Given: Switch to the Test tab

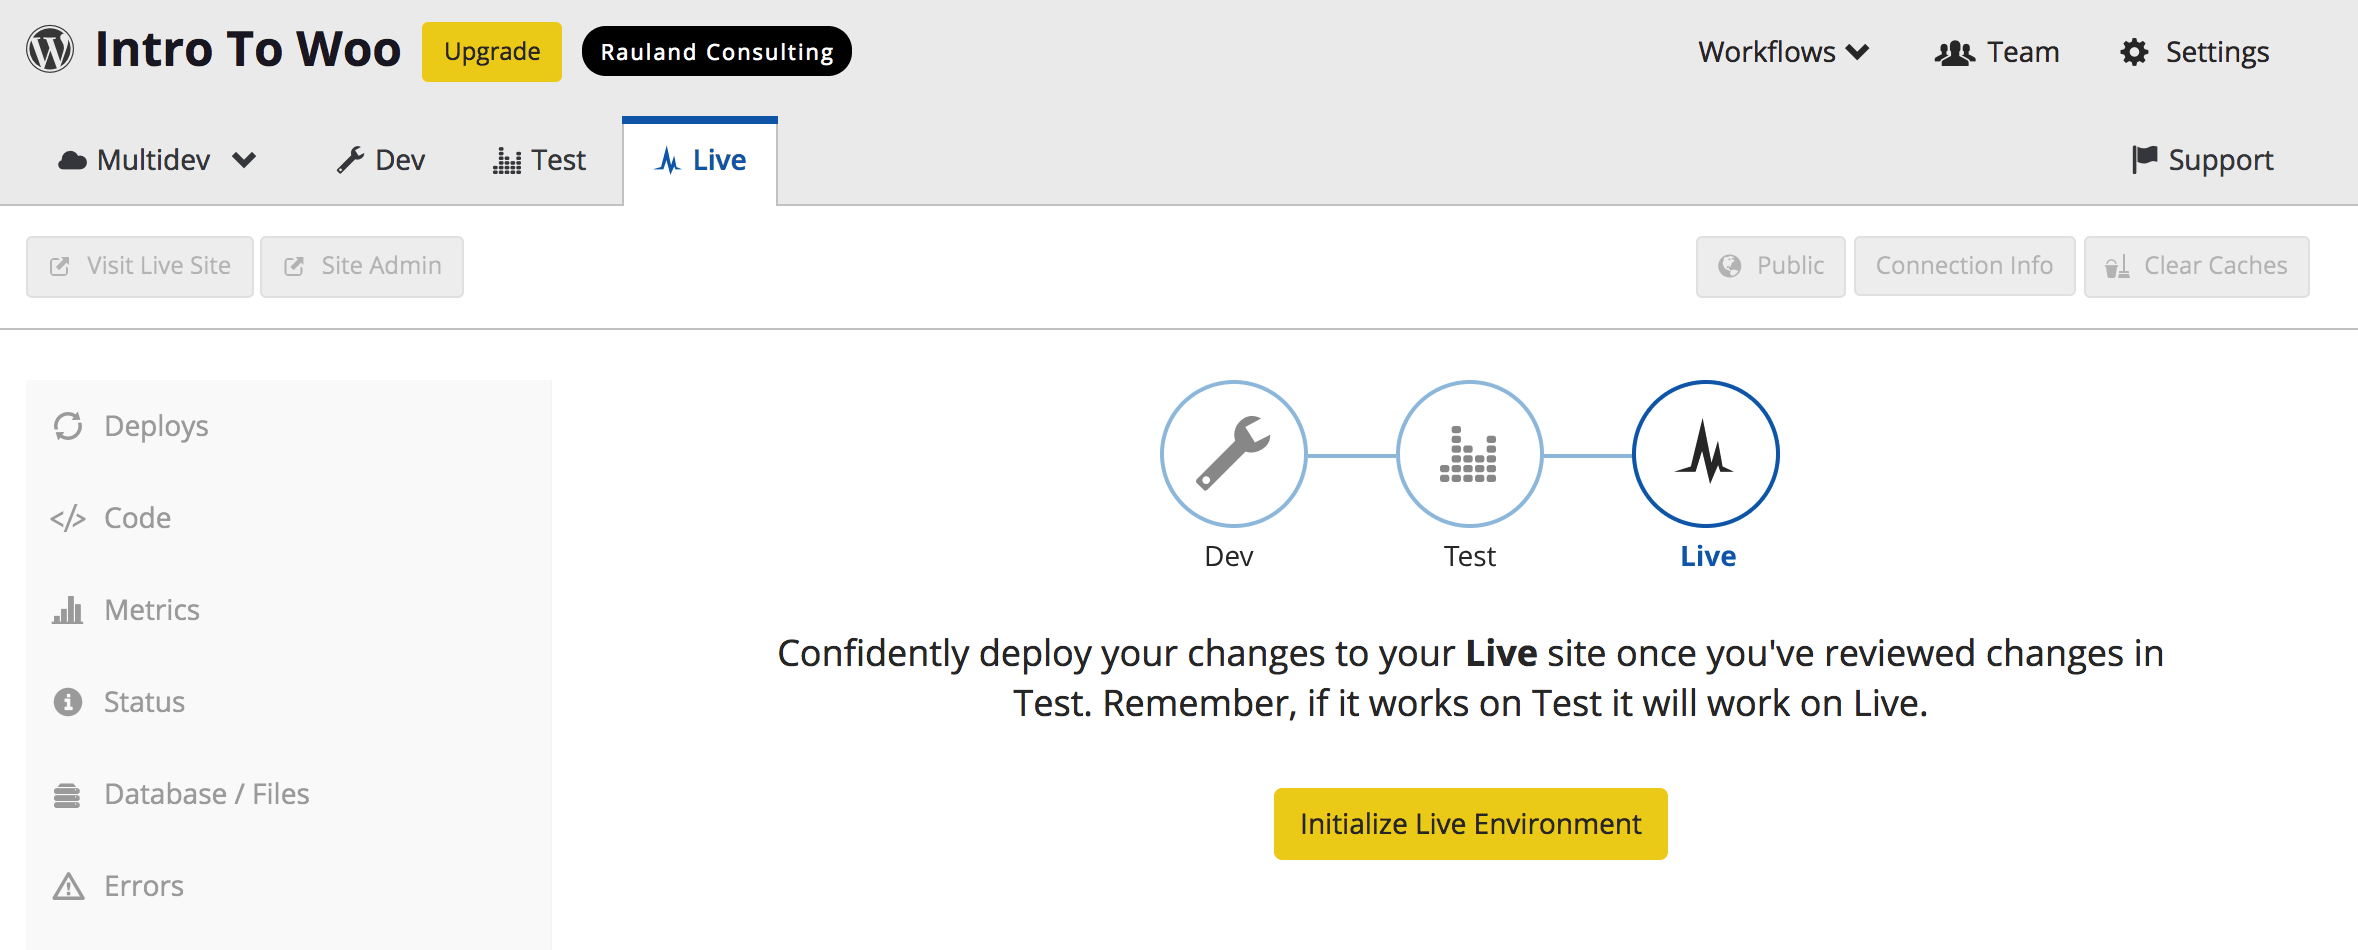Looking at the screenshot, I should [540, 159].
